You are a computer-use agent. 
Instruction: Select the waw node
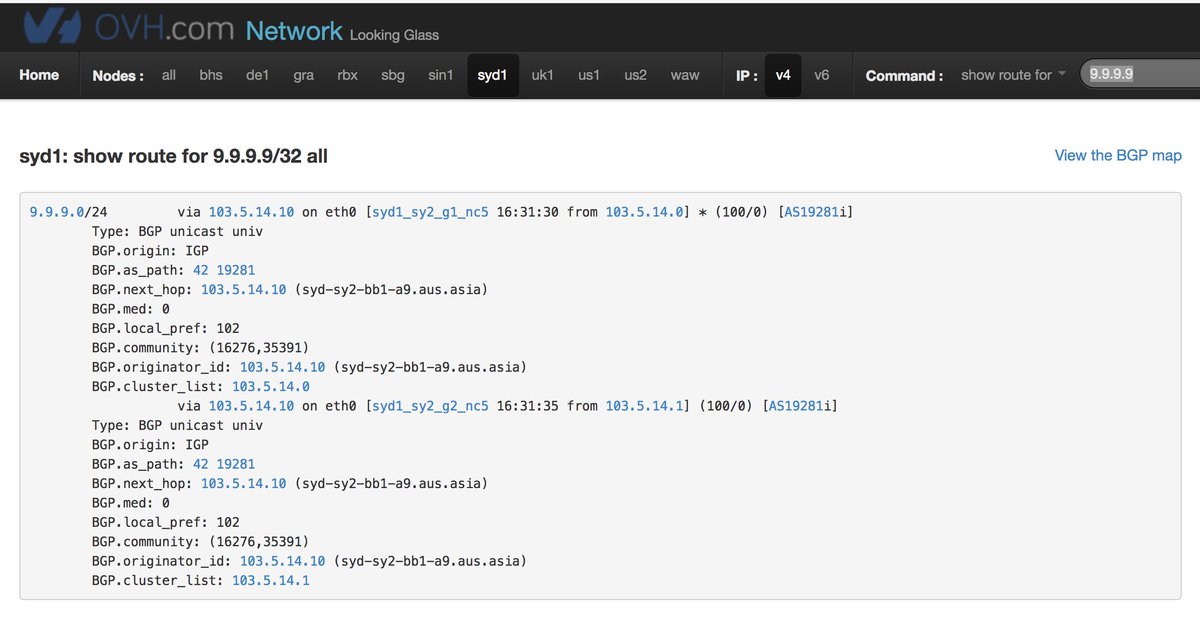tap(685, 75)
